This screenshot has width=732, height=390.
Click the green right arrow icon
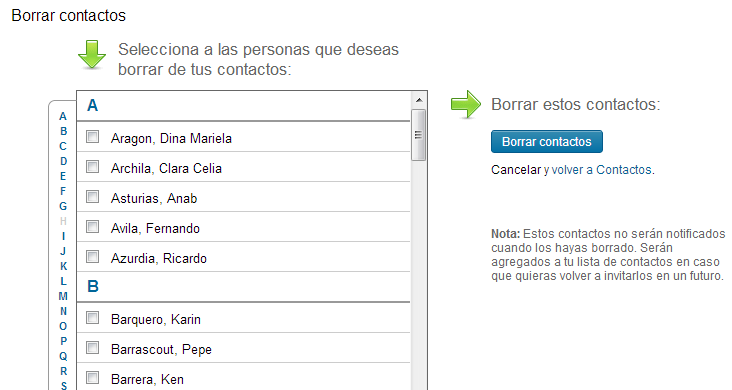click(x=465, y=104)
